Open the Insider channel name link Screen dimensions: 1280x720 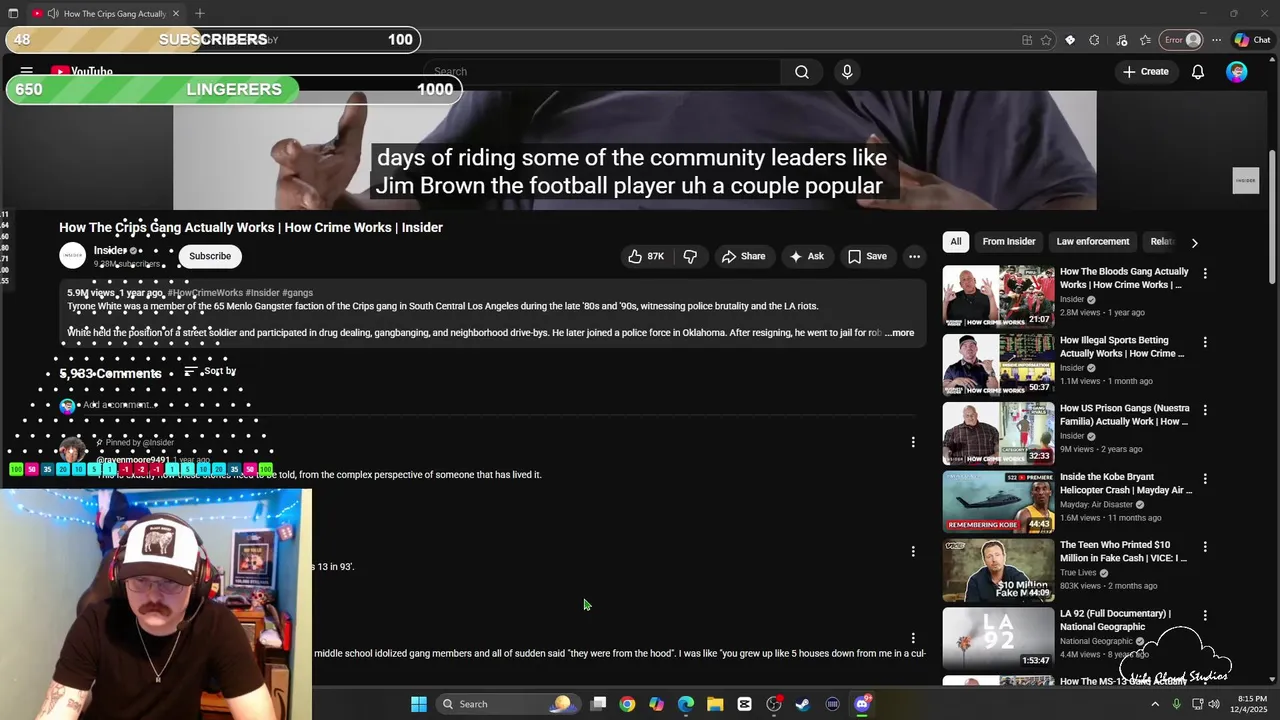click(110, 250)
